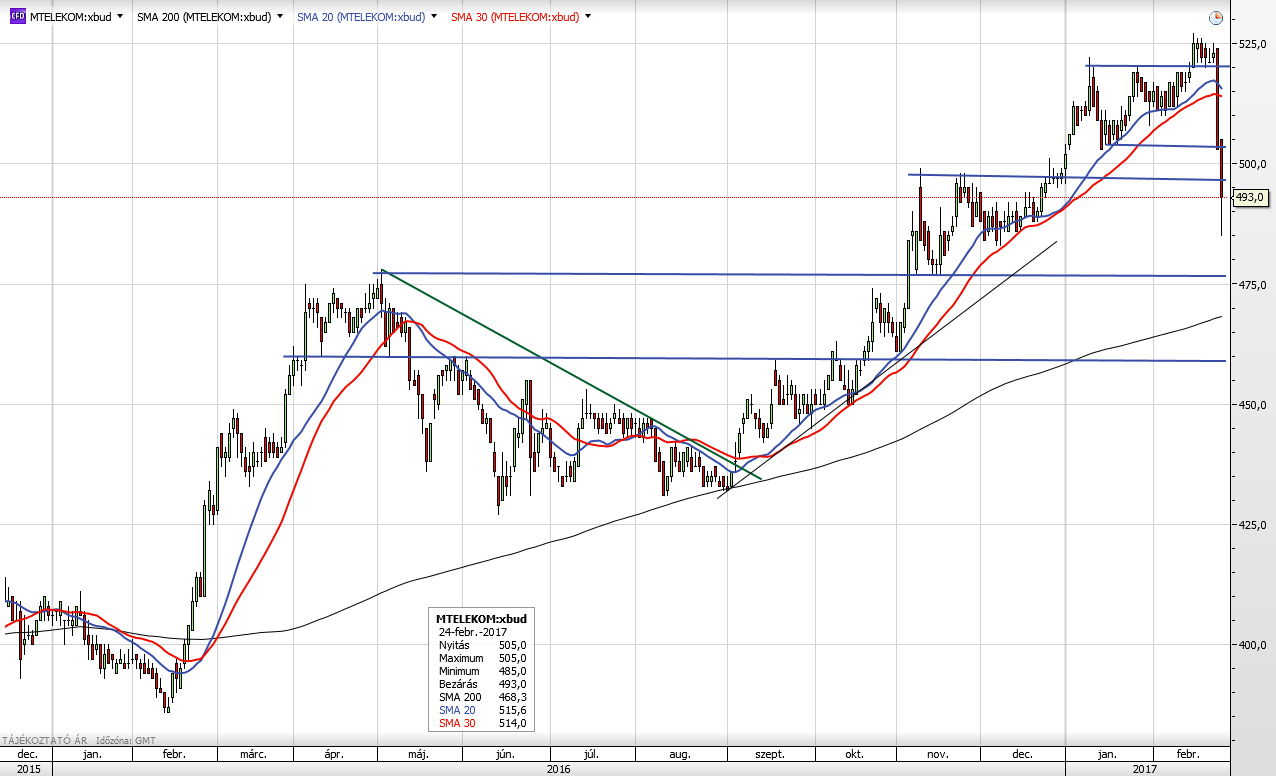Click the ápr. month label on time axis
Image resolution: width=1276 pixels, height=776 pixels.
pyautogui.click(x=336, y=754)
